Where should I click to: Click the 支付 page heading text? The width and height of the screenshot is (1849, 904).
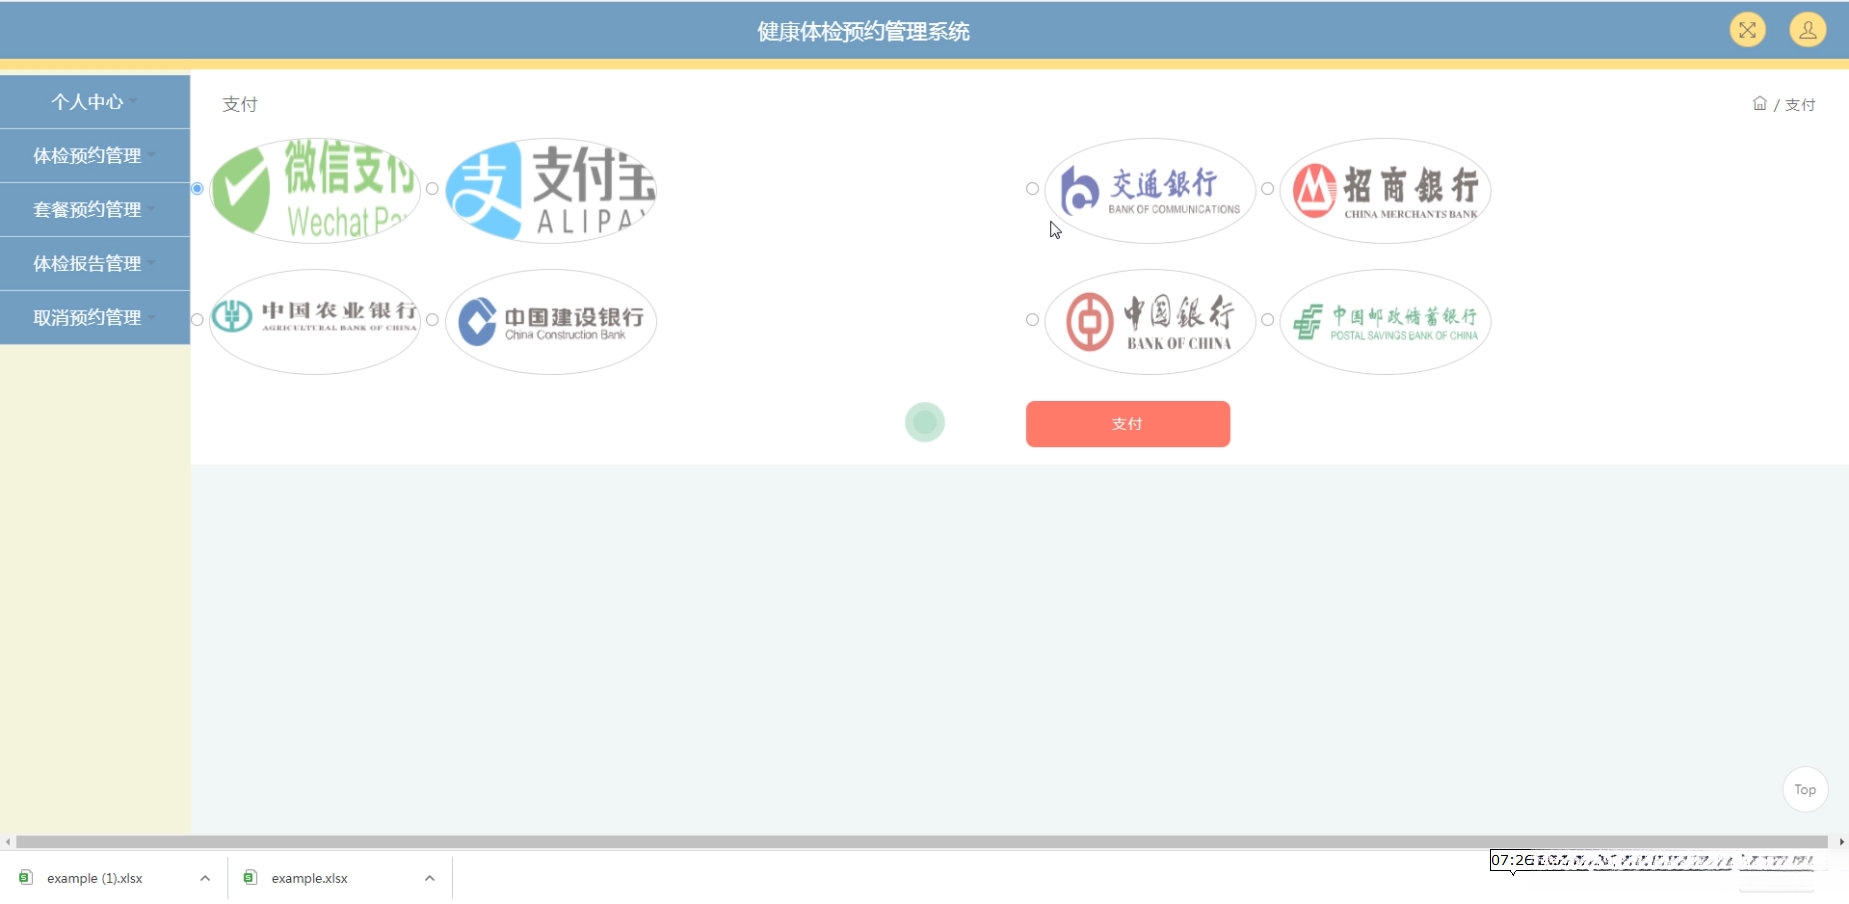click(x=240, y=104)
